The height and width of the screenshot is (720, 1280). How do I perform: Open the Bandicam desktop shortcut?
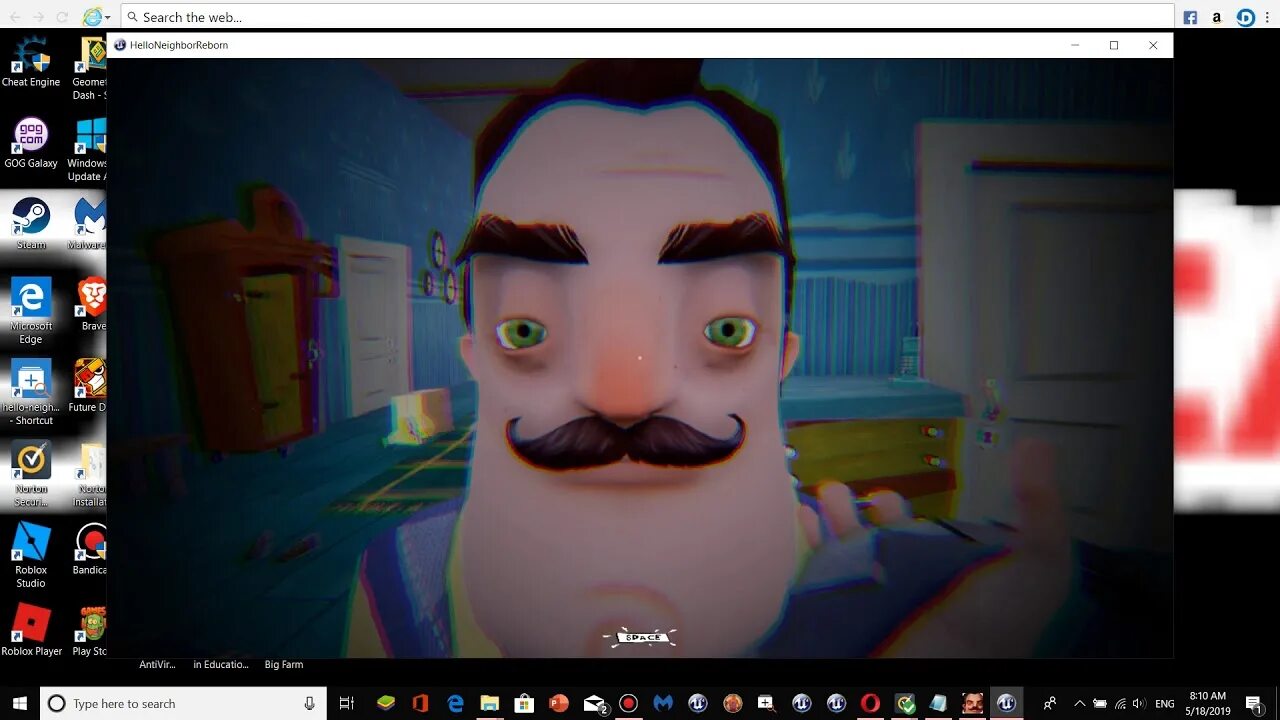click(91, 549)
